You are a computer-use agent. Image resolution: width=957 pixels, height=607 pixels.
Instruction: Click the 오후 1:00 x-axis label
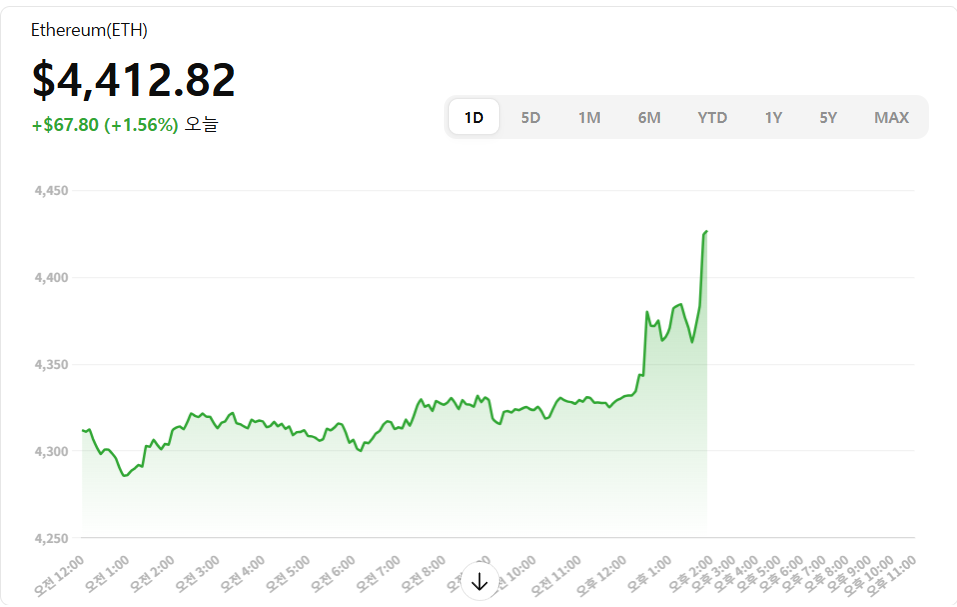pos(649,574)
